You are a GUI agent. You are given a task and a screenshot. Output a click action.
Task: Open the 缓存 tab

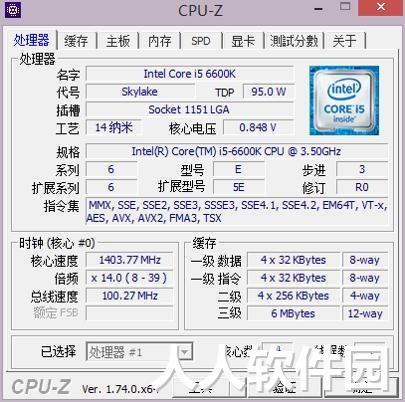(76, 41)
